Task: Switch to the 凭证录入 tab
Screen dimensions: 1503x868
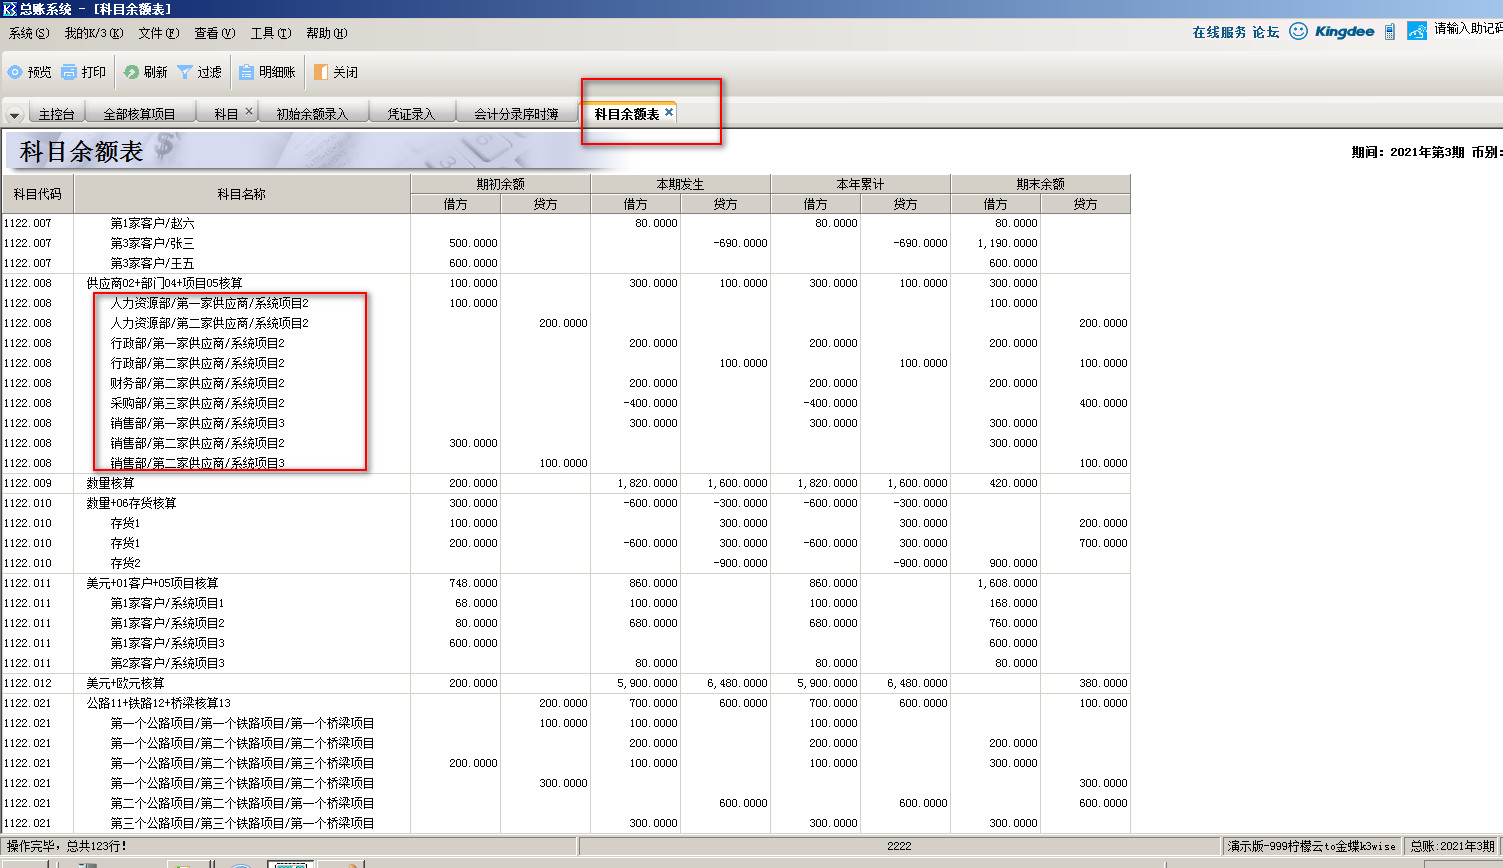Action: pos(411,114)
